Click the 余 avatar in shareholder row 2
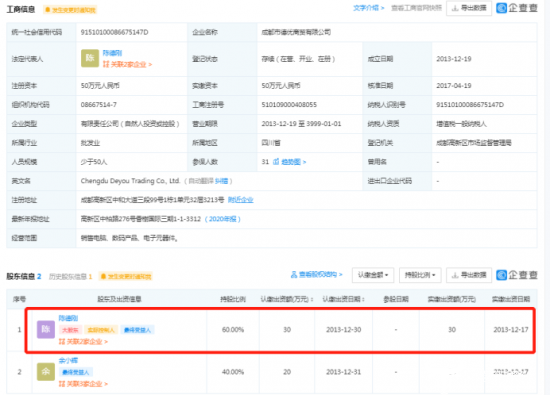The height and width of the screenshot is (395, 550). (46, 372)
